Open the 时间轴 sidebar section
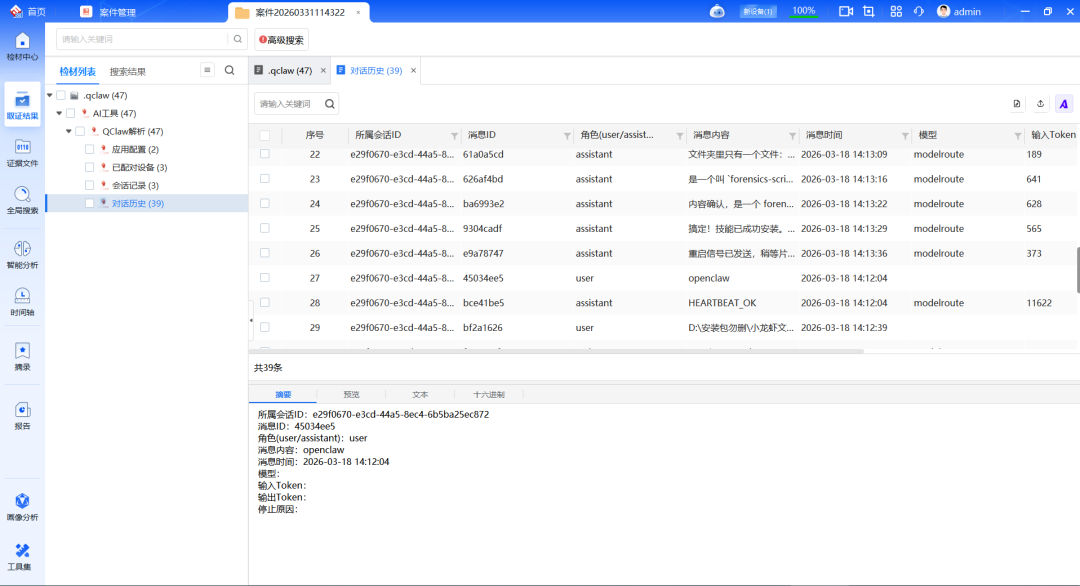Image resolution: width=1080 pixels, height=586 pixels. (x=22, y=302)
